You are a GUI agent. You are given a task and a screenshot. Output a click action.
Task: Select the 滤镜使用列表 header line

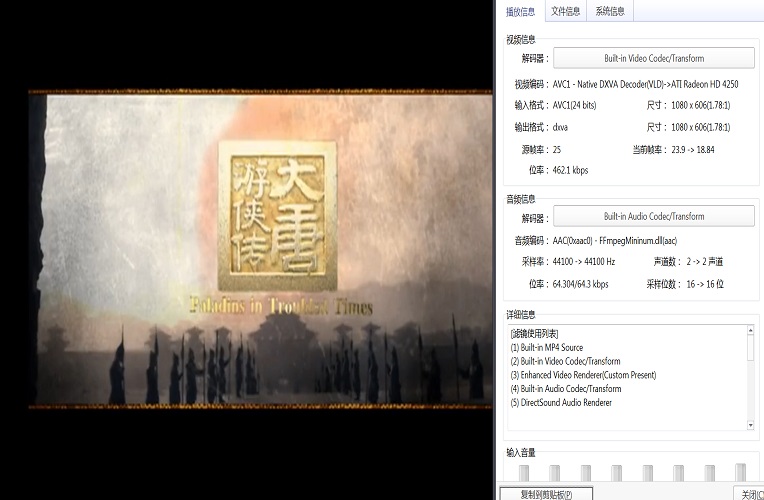pos(534,334)
